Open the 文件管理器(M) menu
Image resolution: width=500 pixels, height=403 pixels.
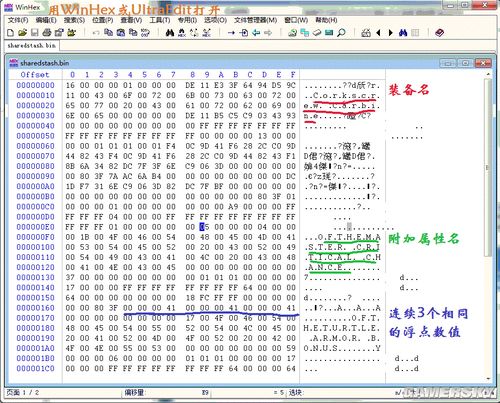[x=255, y=20]
